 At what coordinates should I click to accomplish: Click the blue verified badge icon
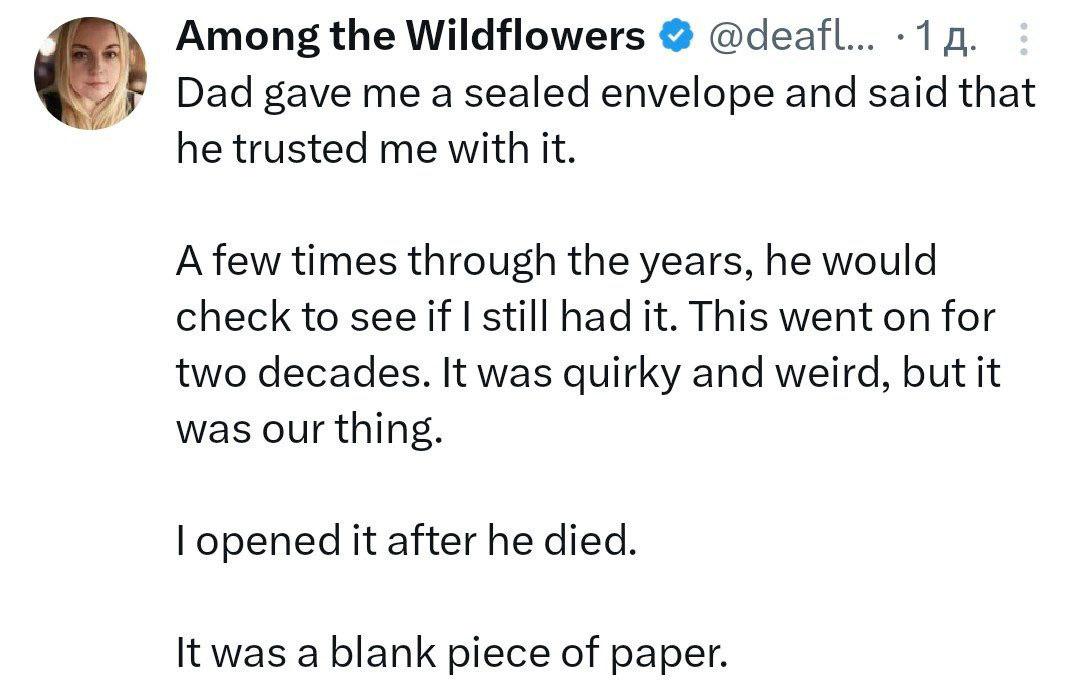pyautogui.click(x=677, y=37)
